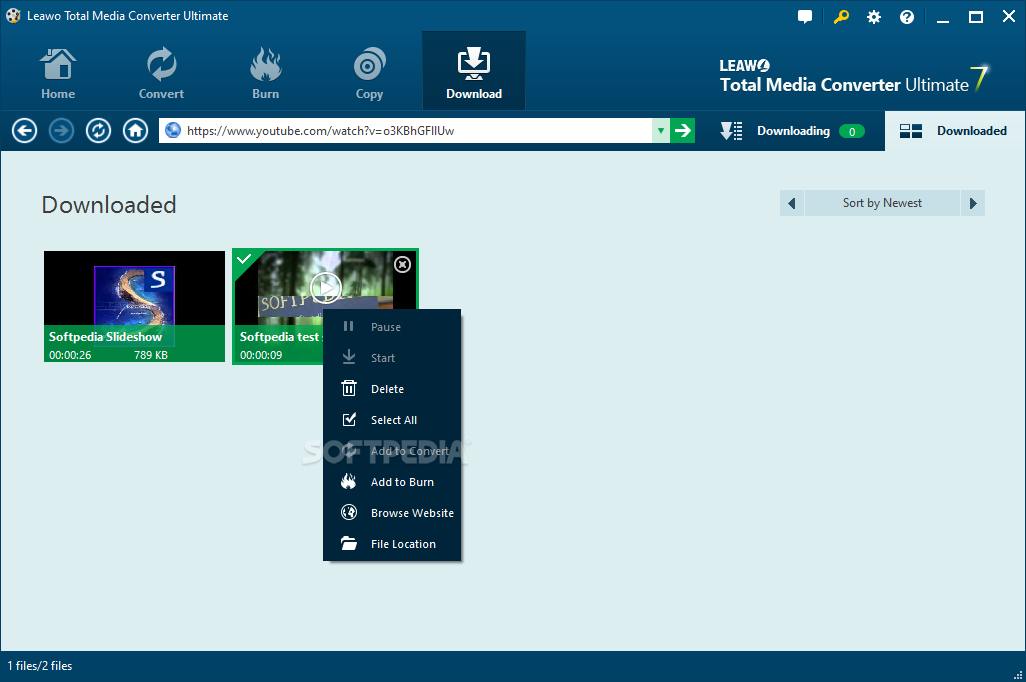Play the Softpedia test video
The height and width of the screenshot is (682, 1026).
click(326, 287)
